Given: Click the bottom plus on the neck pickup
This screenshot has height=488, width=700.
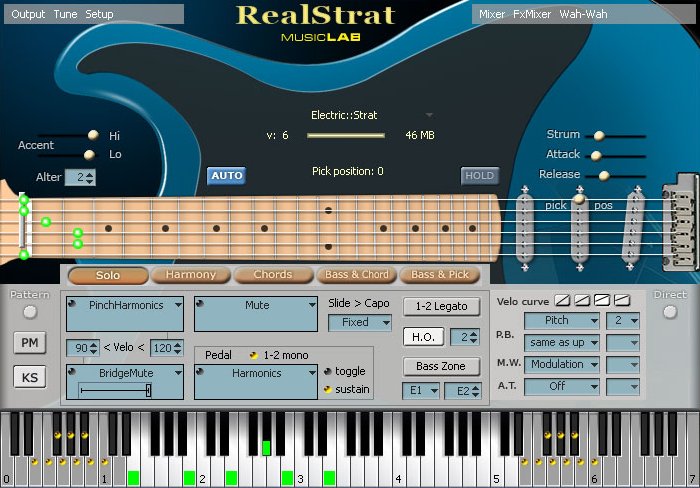Looking at the screenshot, I should tap(525, 267).
